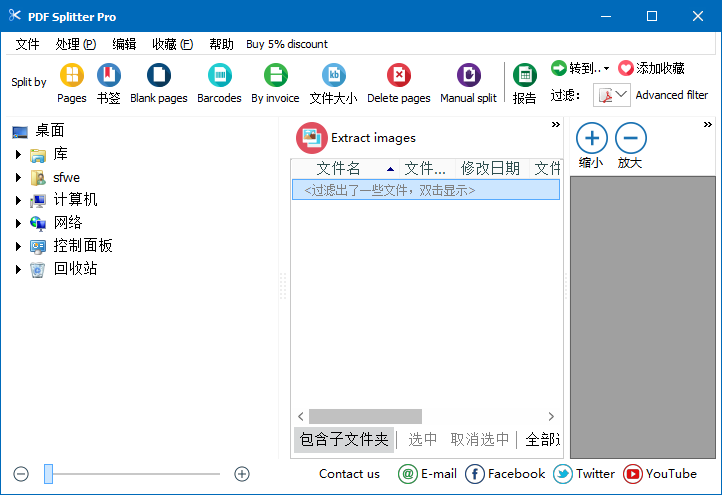Click the file list horizontal scrollbar thumb
Image resolution: width=722 pixels, height=495 pixels.
(365, 416)
